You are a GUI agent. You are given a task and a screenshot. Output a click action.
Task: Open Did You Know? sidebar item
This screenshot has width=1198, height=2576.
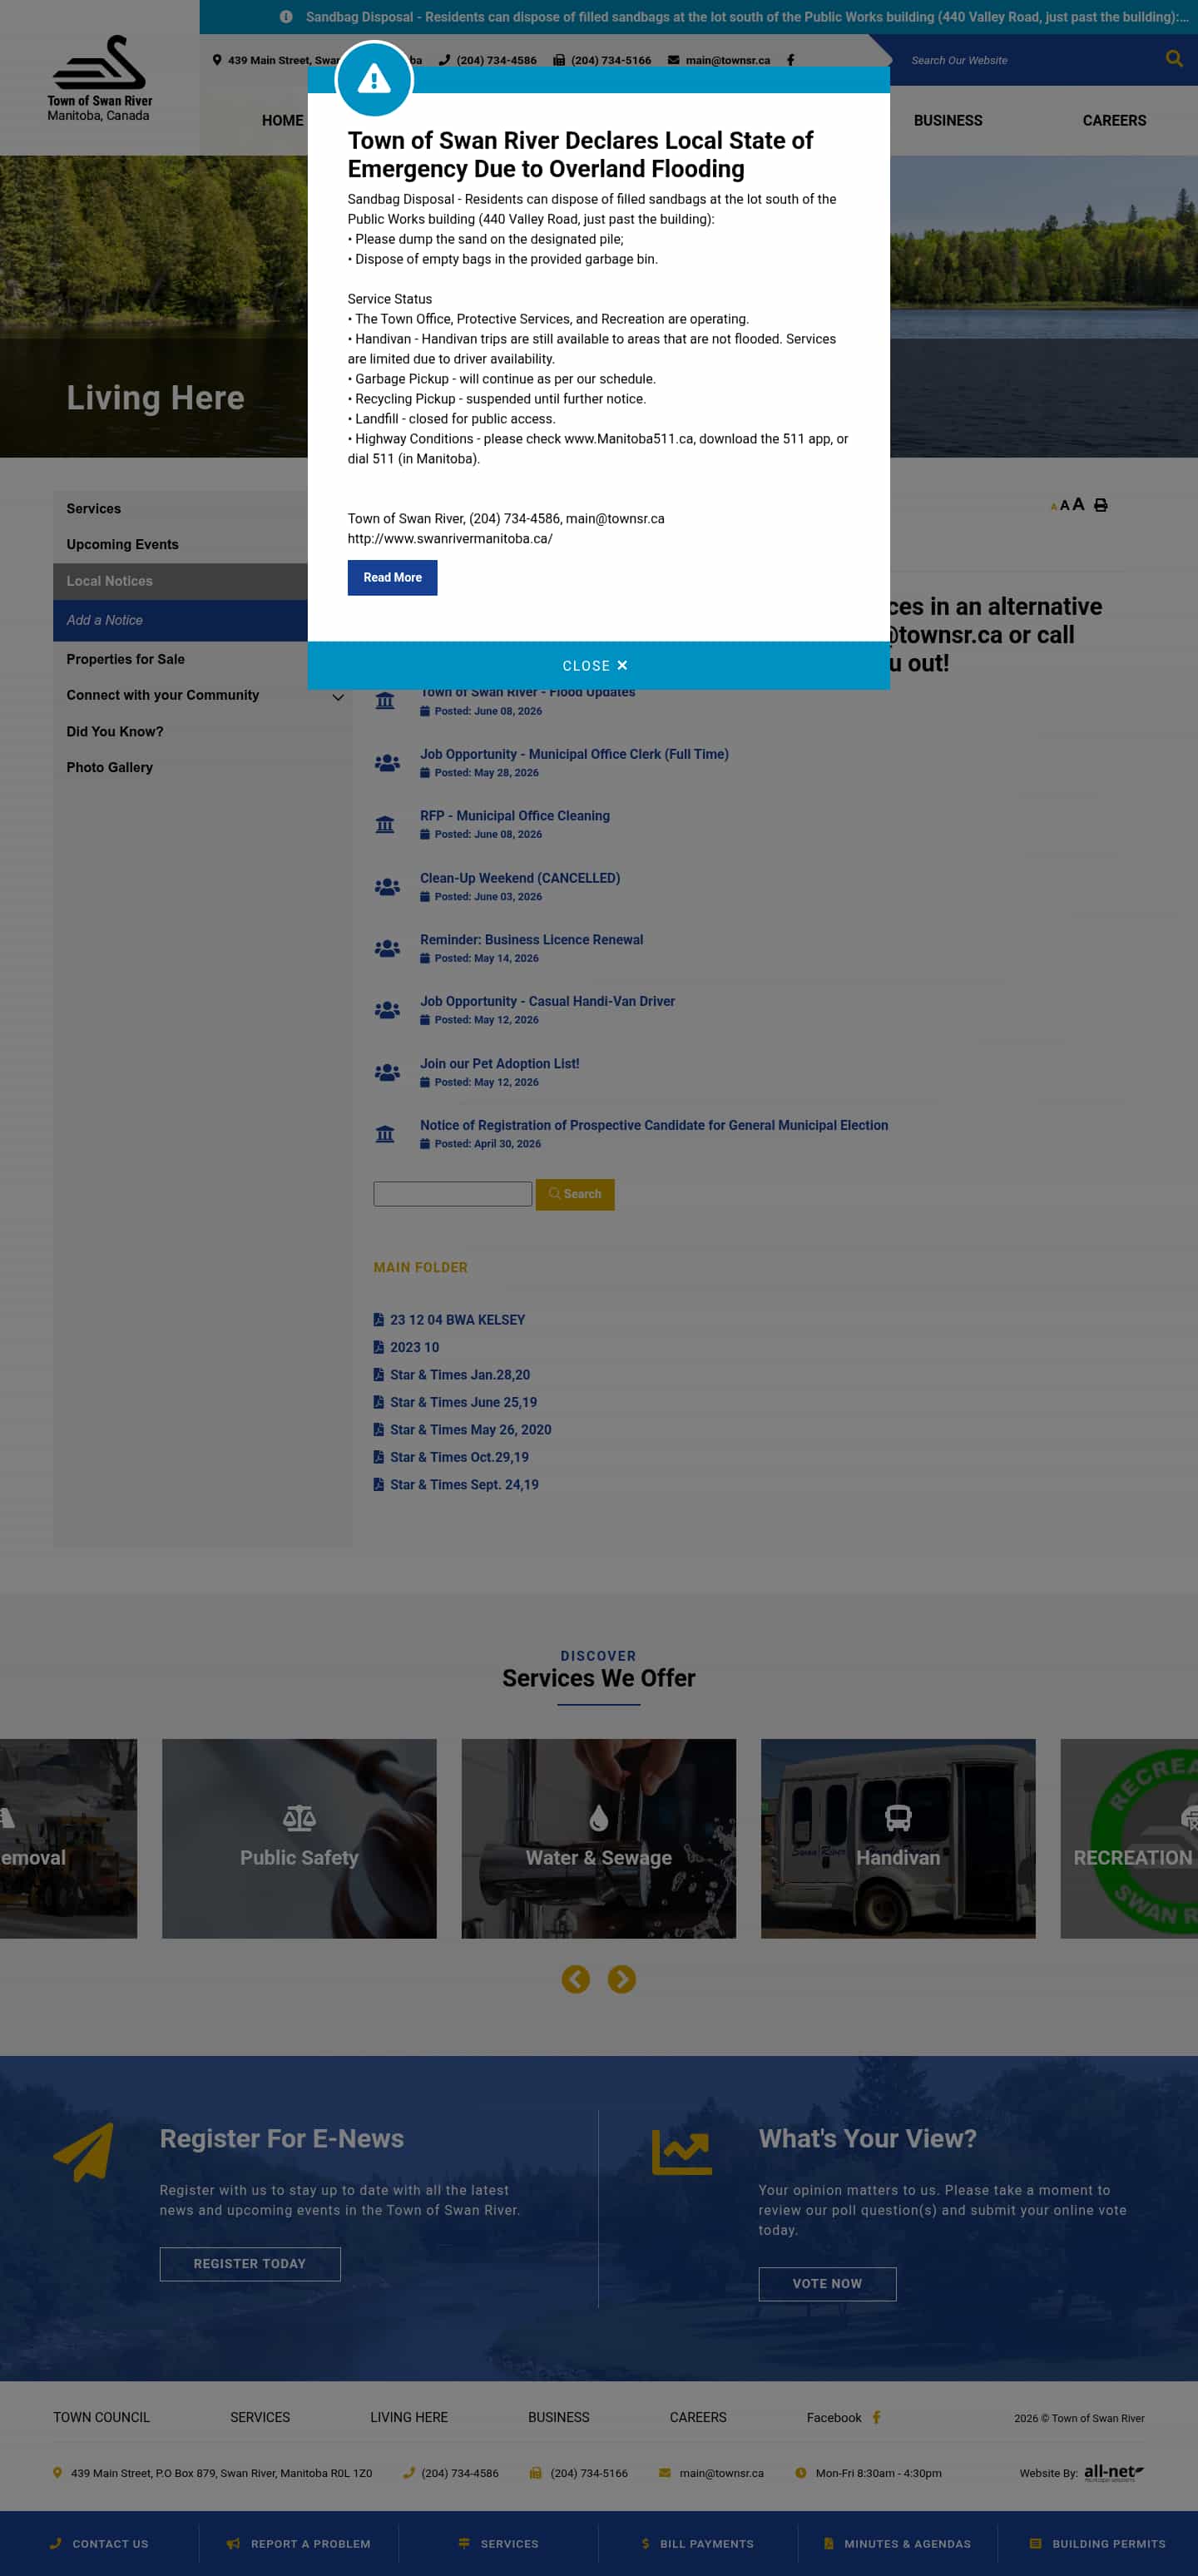[114, 731]
